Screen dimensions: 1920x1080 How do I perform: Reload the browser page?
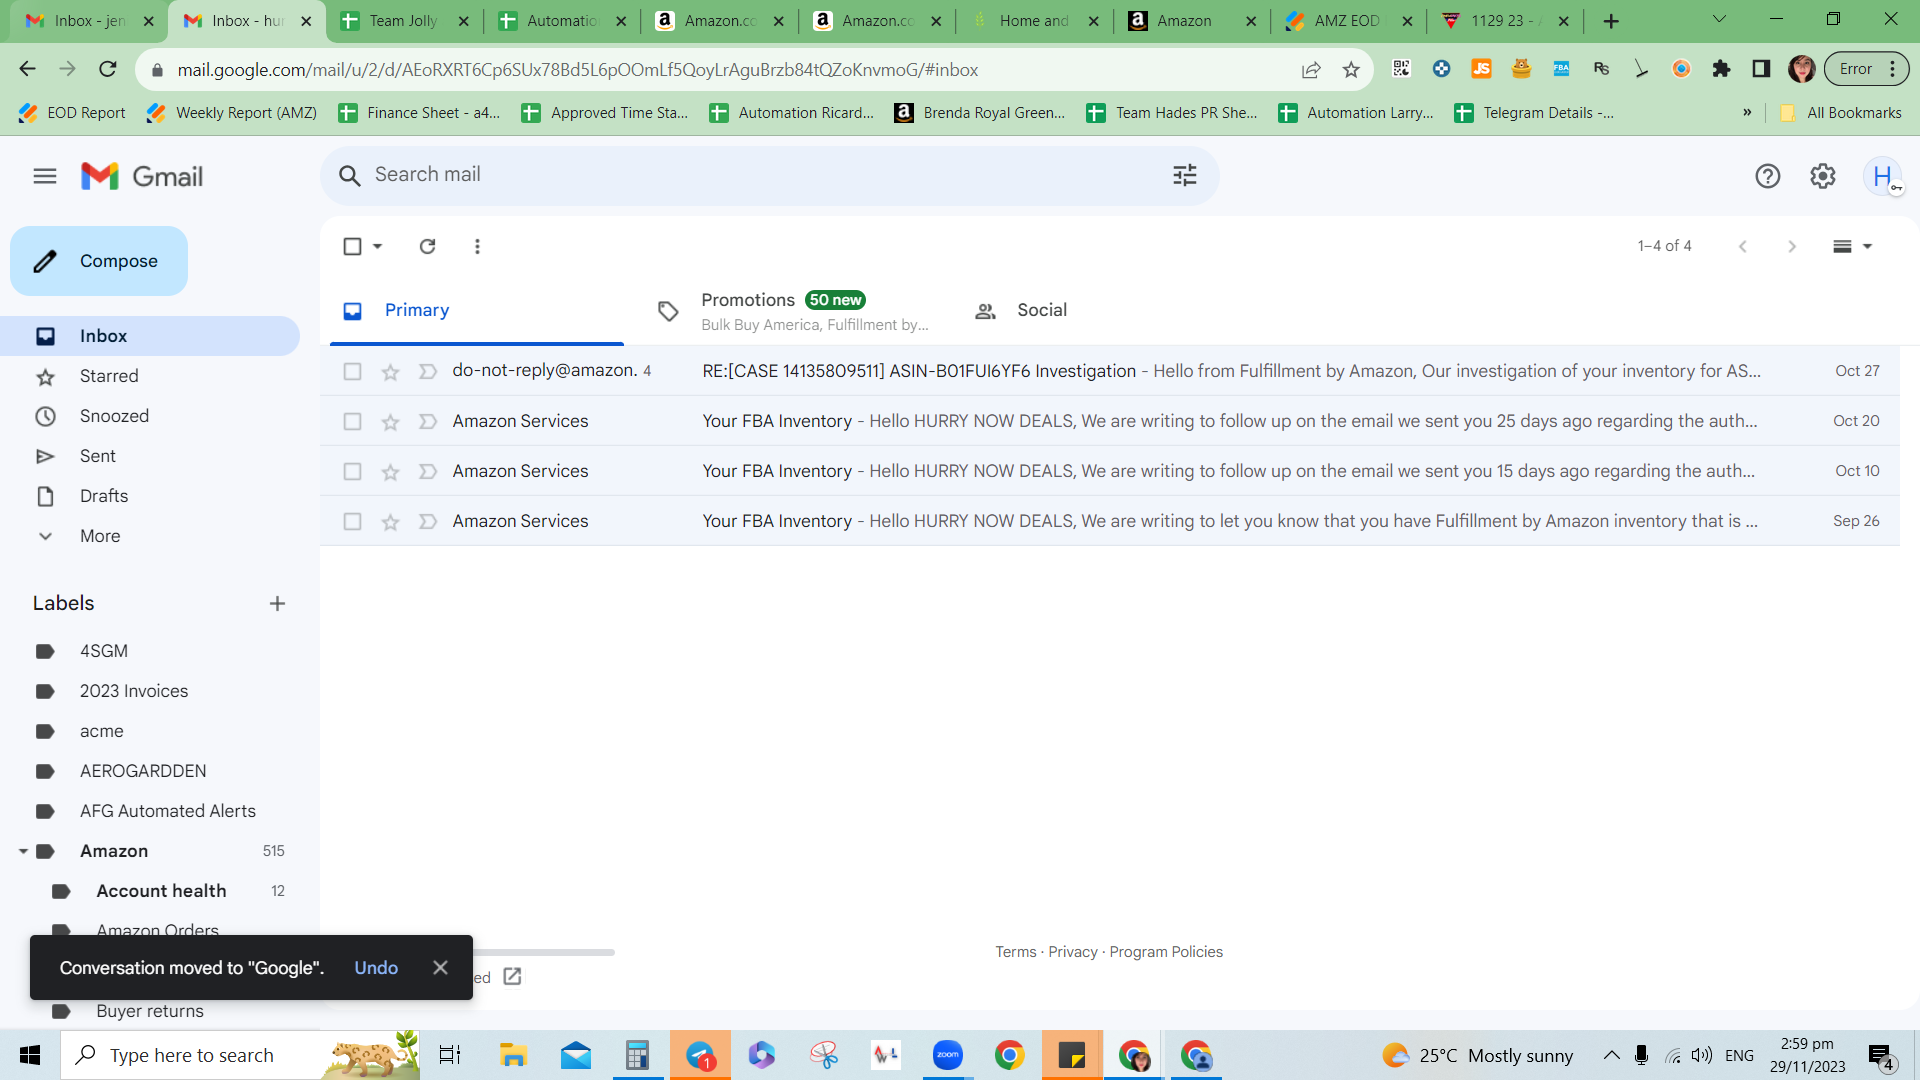point(108,69)
